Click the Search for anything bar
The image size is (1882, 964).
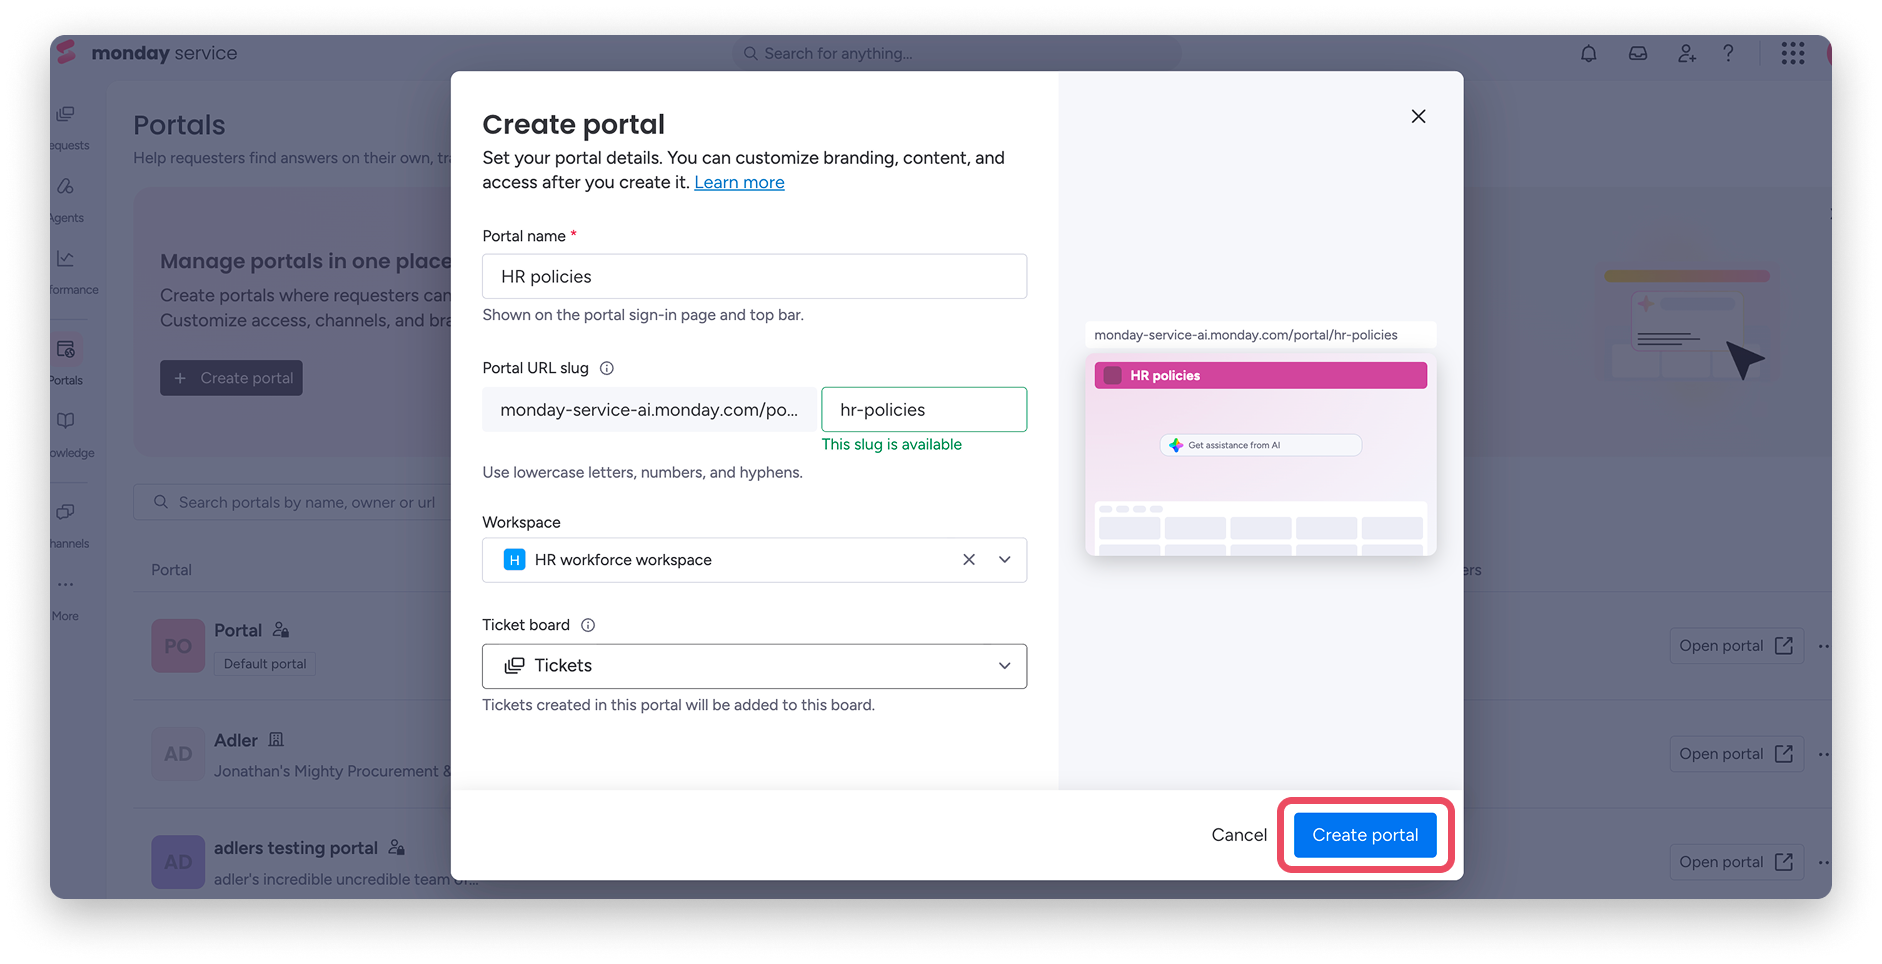[957, 53]
